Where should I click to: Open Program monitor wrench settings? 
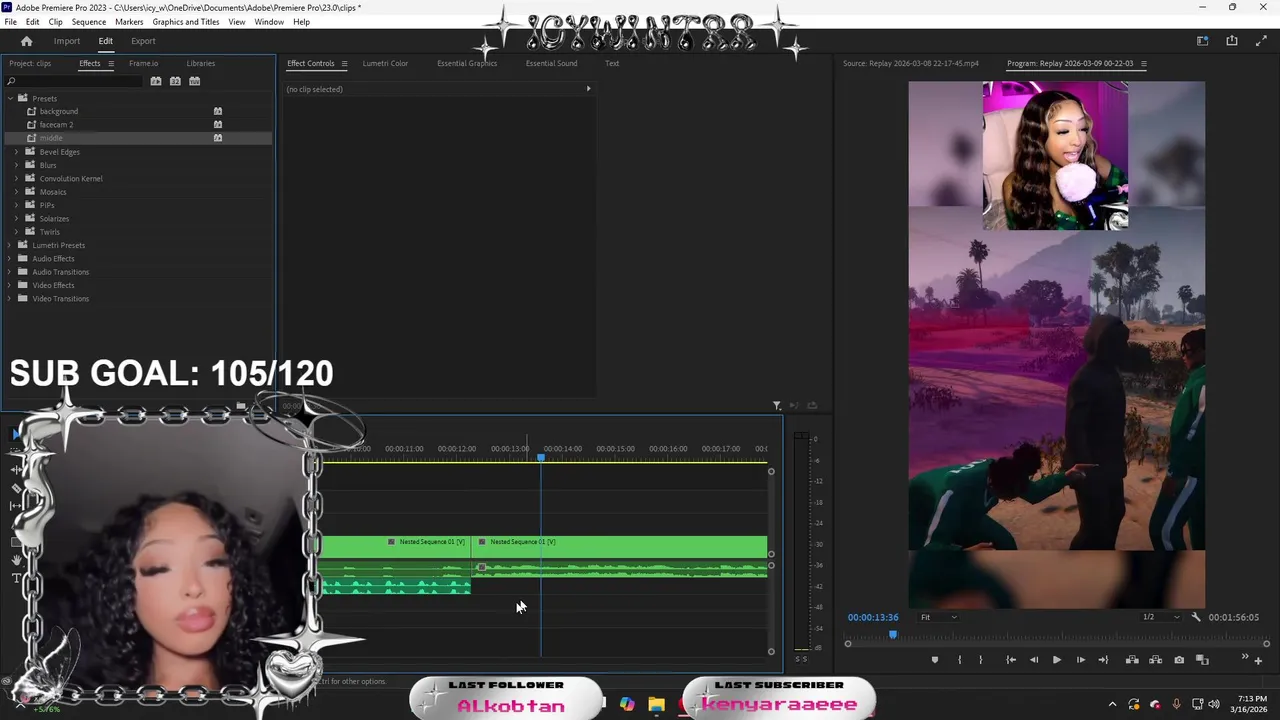[1196, 617]
